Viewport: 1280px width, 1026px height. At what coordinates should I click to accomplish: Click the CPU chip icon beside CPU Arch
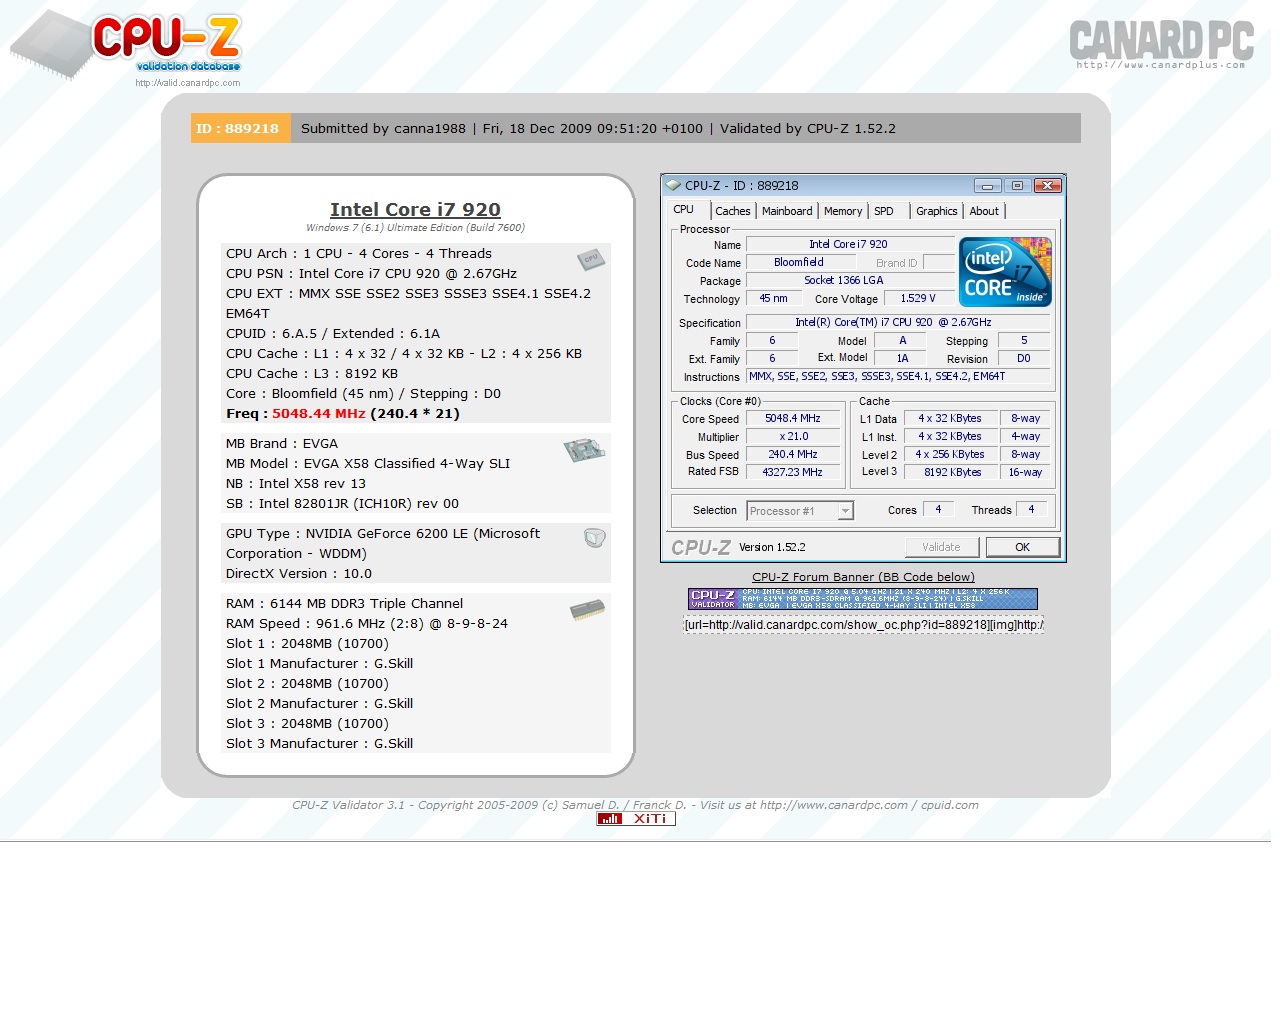(x=591, y=259)
